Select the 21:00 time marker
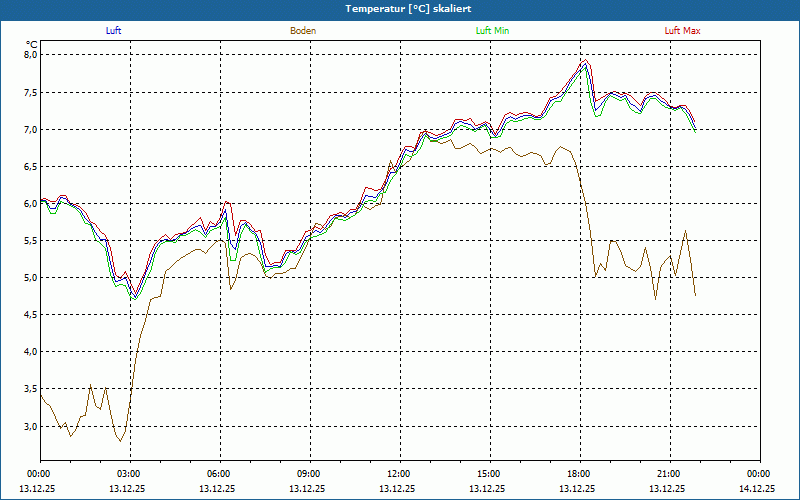The height and width of the screenshot is (500, 800). [x=669, y=473]
